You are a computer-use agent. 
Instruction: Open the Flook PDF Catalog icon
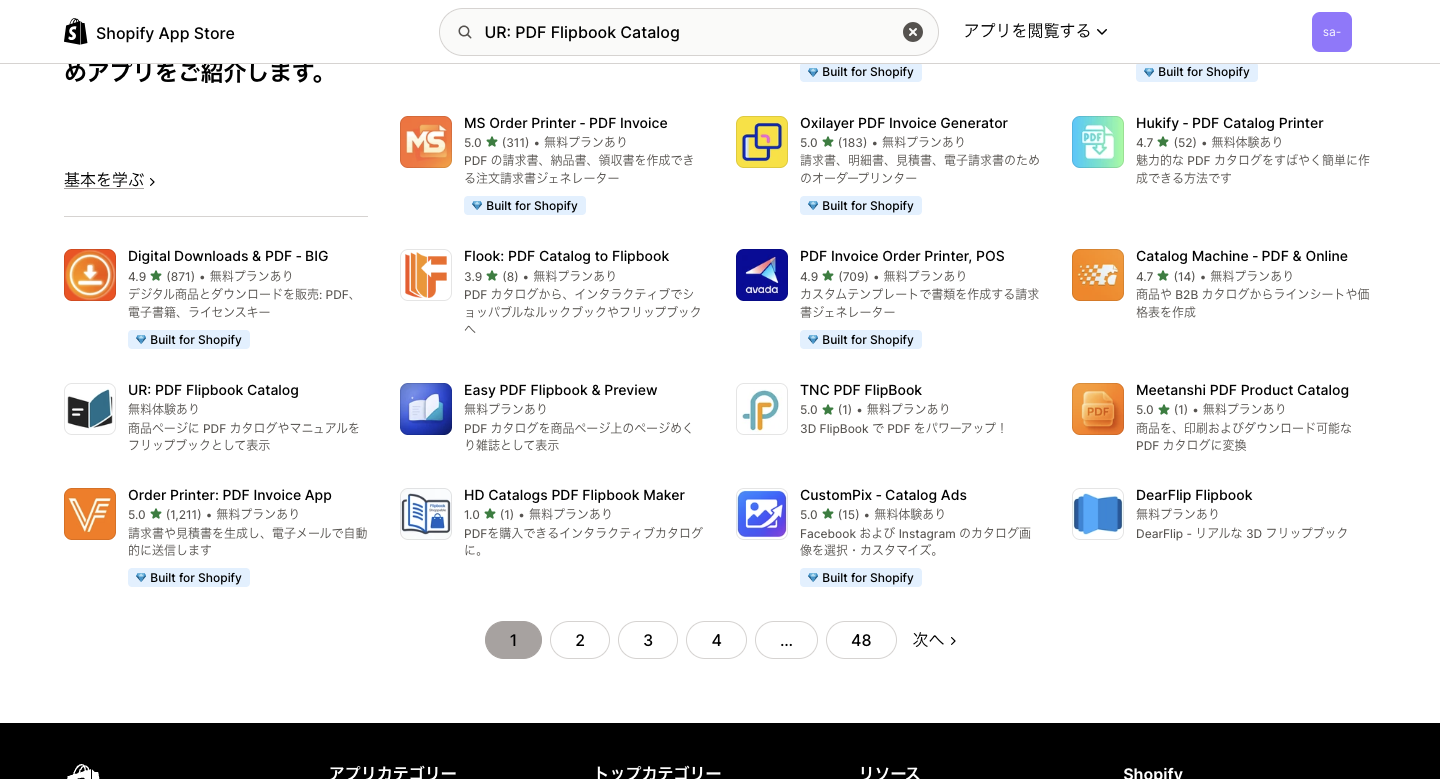(x=426, y=275)
